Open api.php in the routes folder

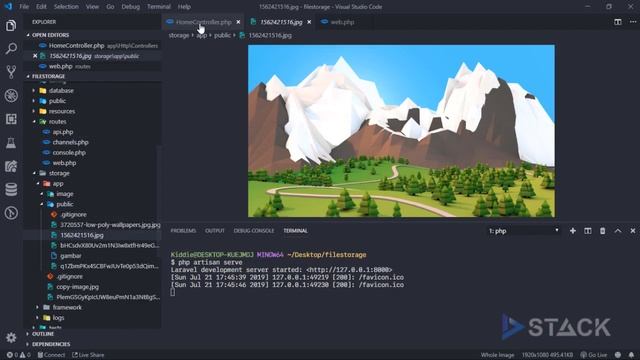(63, 132)
